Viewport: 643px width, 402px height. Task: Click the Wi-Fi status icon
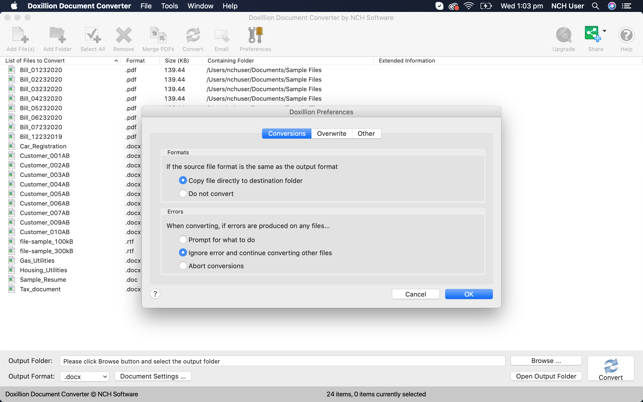pos(468,6)
